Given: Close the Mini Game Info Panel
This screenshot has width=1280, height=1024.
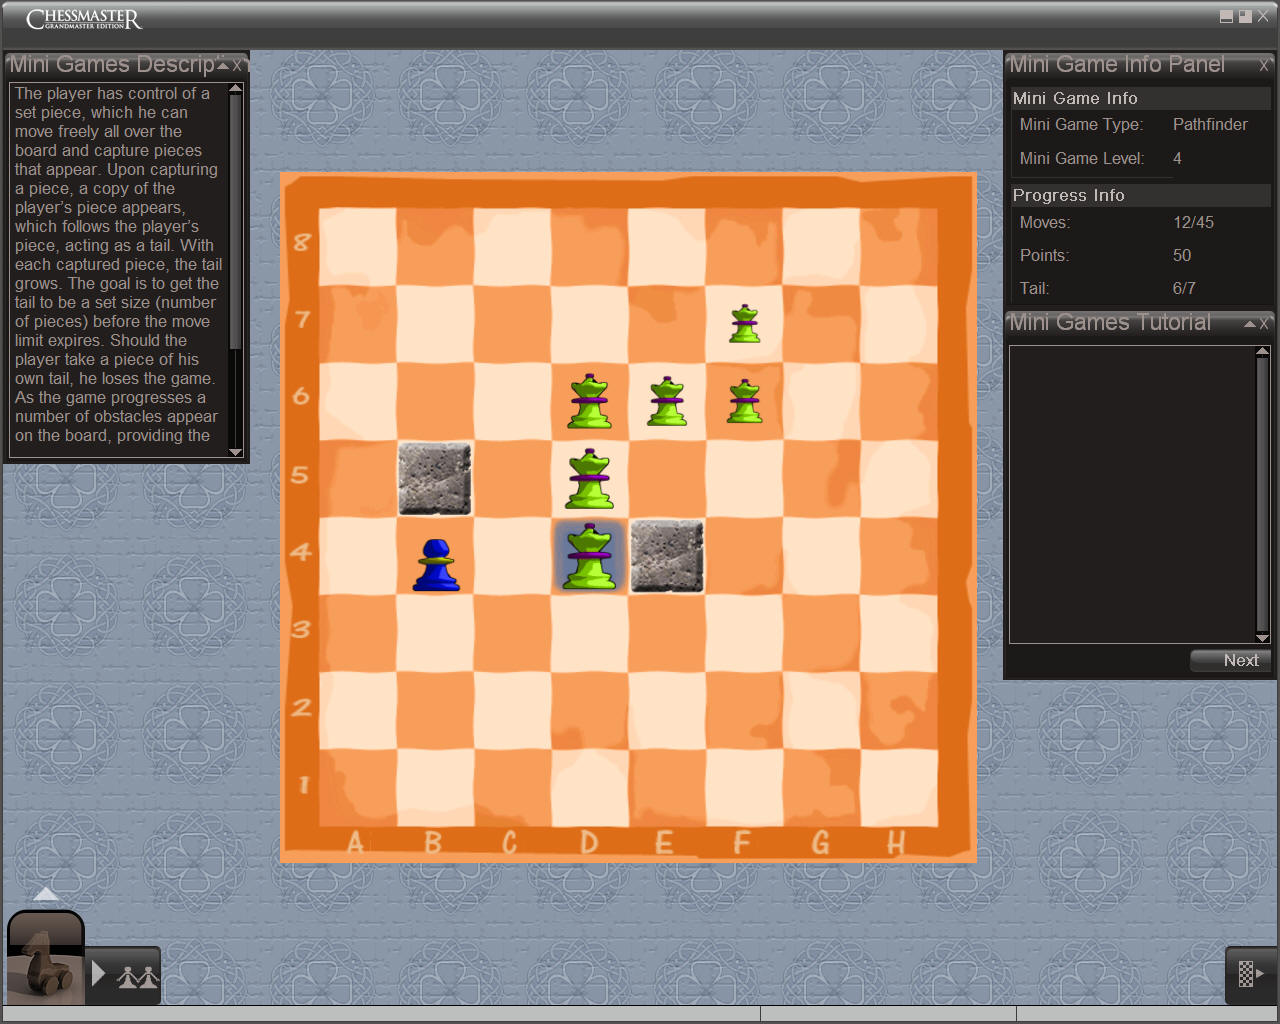Looking at the screenshot, I should (x=1264, y=66).
